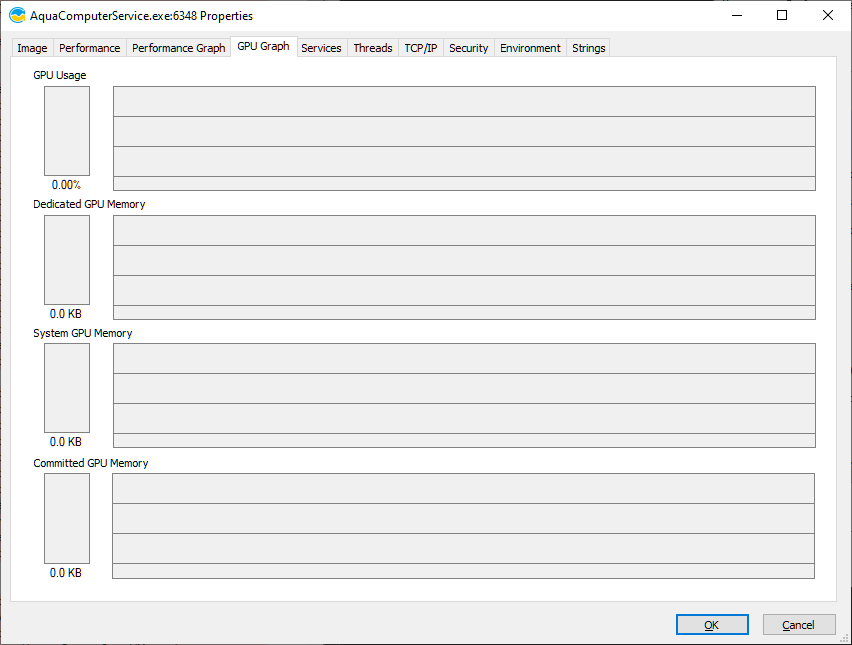
Task: View the Strings tab
Action: coord(588,48)
